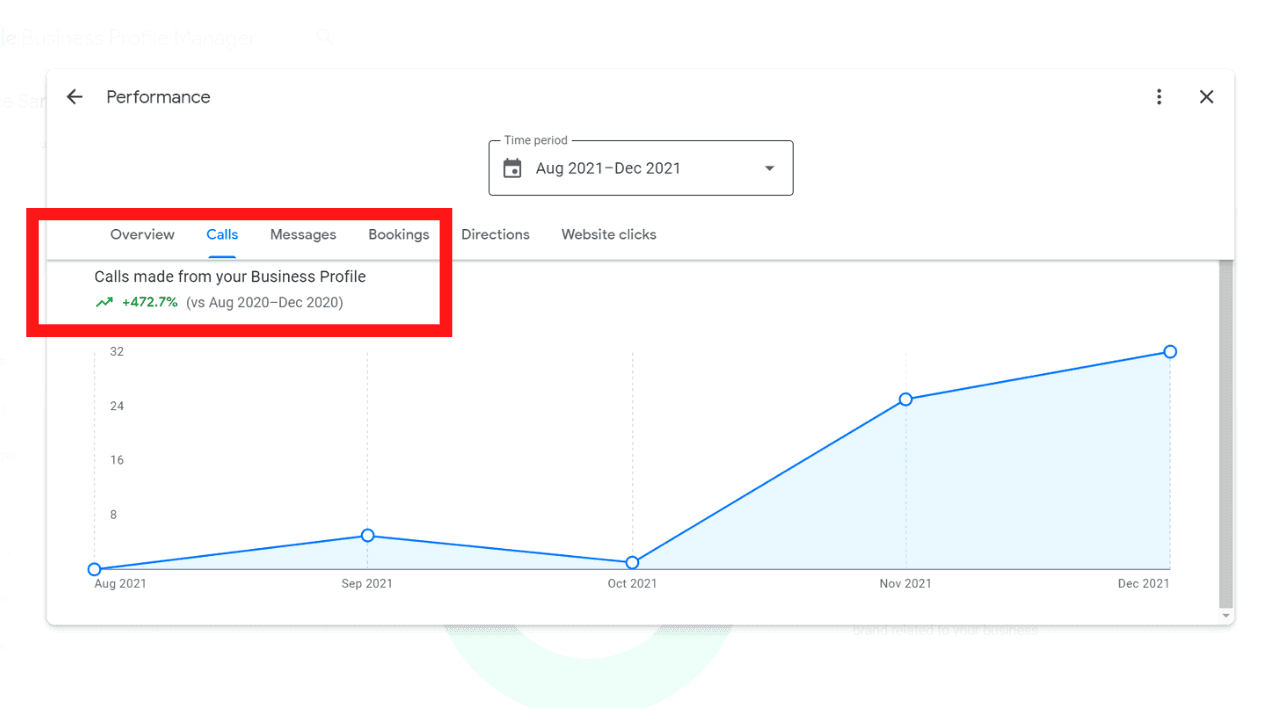
Task: Click the green trending-up arrow icon
Action: (x=104, y=302)
